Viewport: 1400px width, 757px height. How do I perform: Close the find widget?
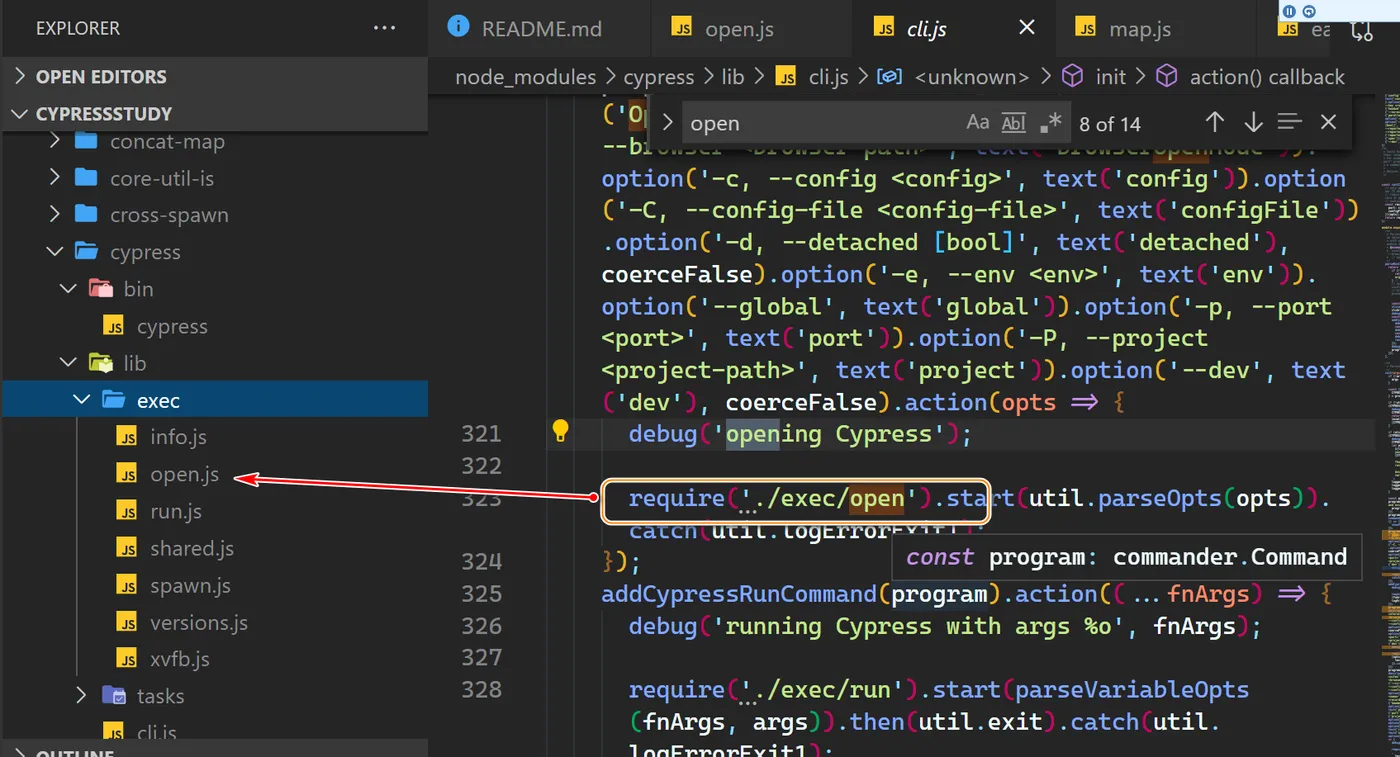click(x=1328, y=123)
